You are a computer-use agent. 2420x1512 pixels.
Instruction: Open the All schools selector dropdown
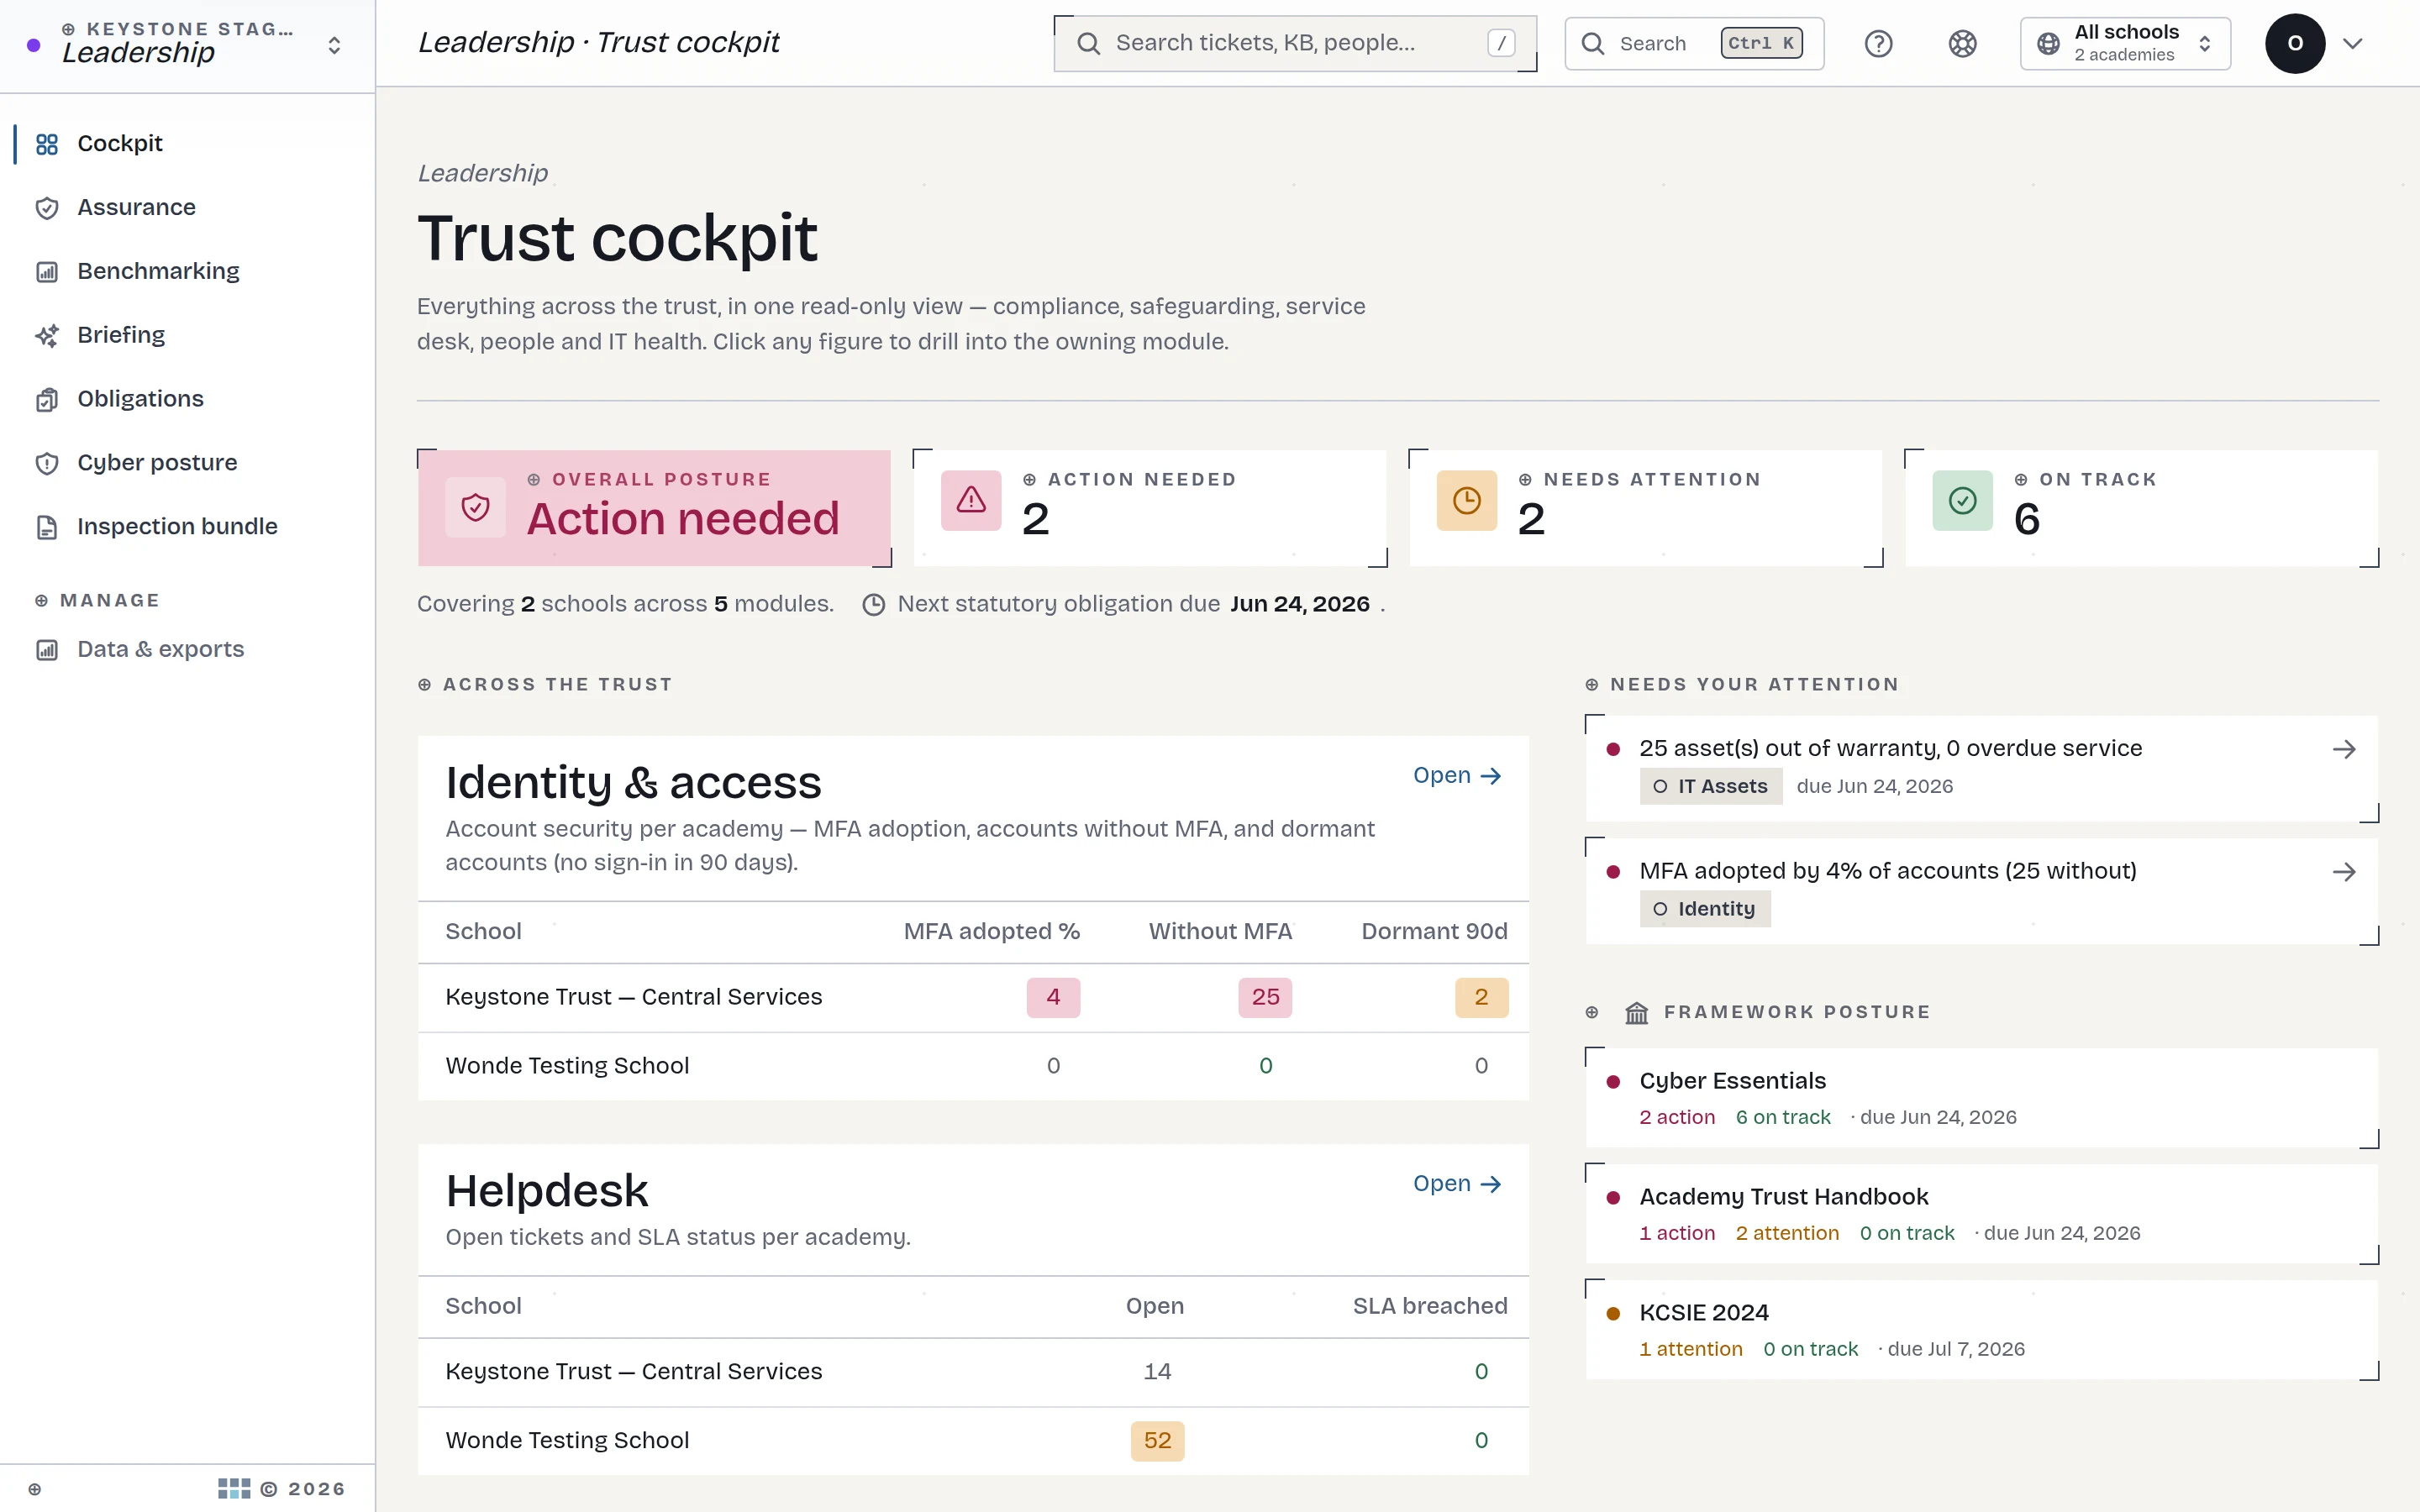coord(2125,43)
